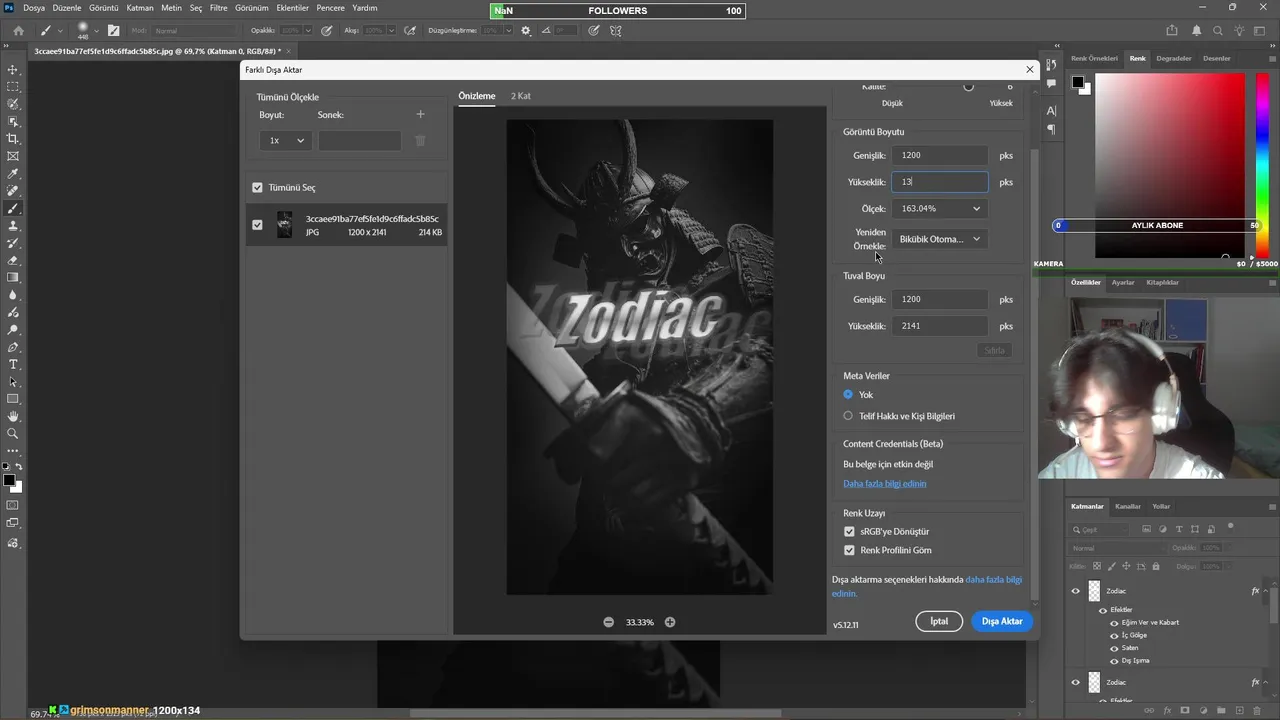Viewport: 1280px width, 720px height.
Task: Open the 1x size dropdown
Action: pyautogui.click(x=286, y=141)
